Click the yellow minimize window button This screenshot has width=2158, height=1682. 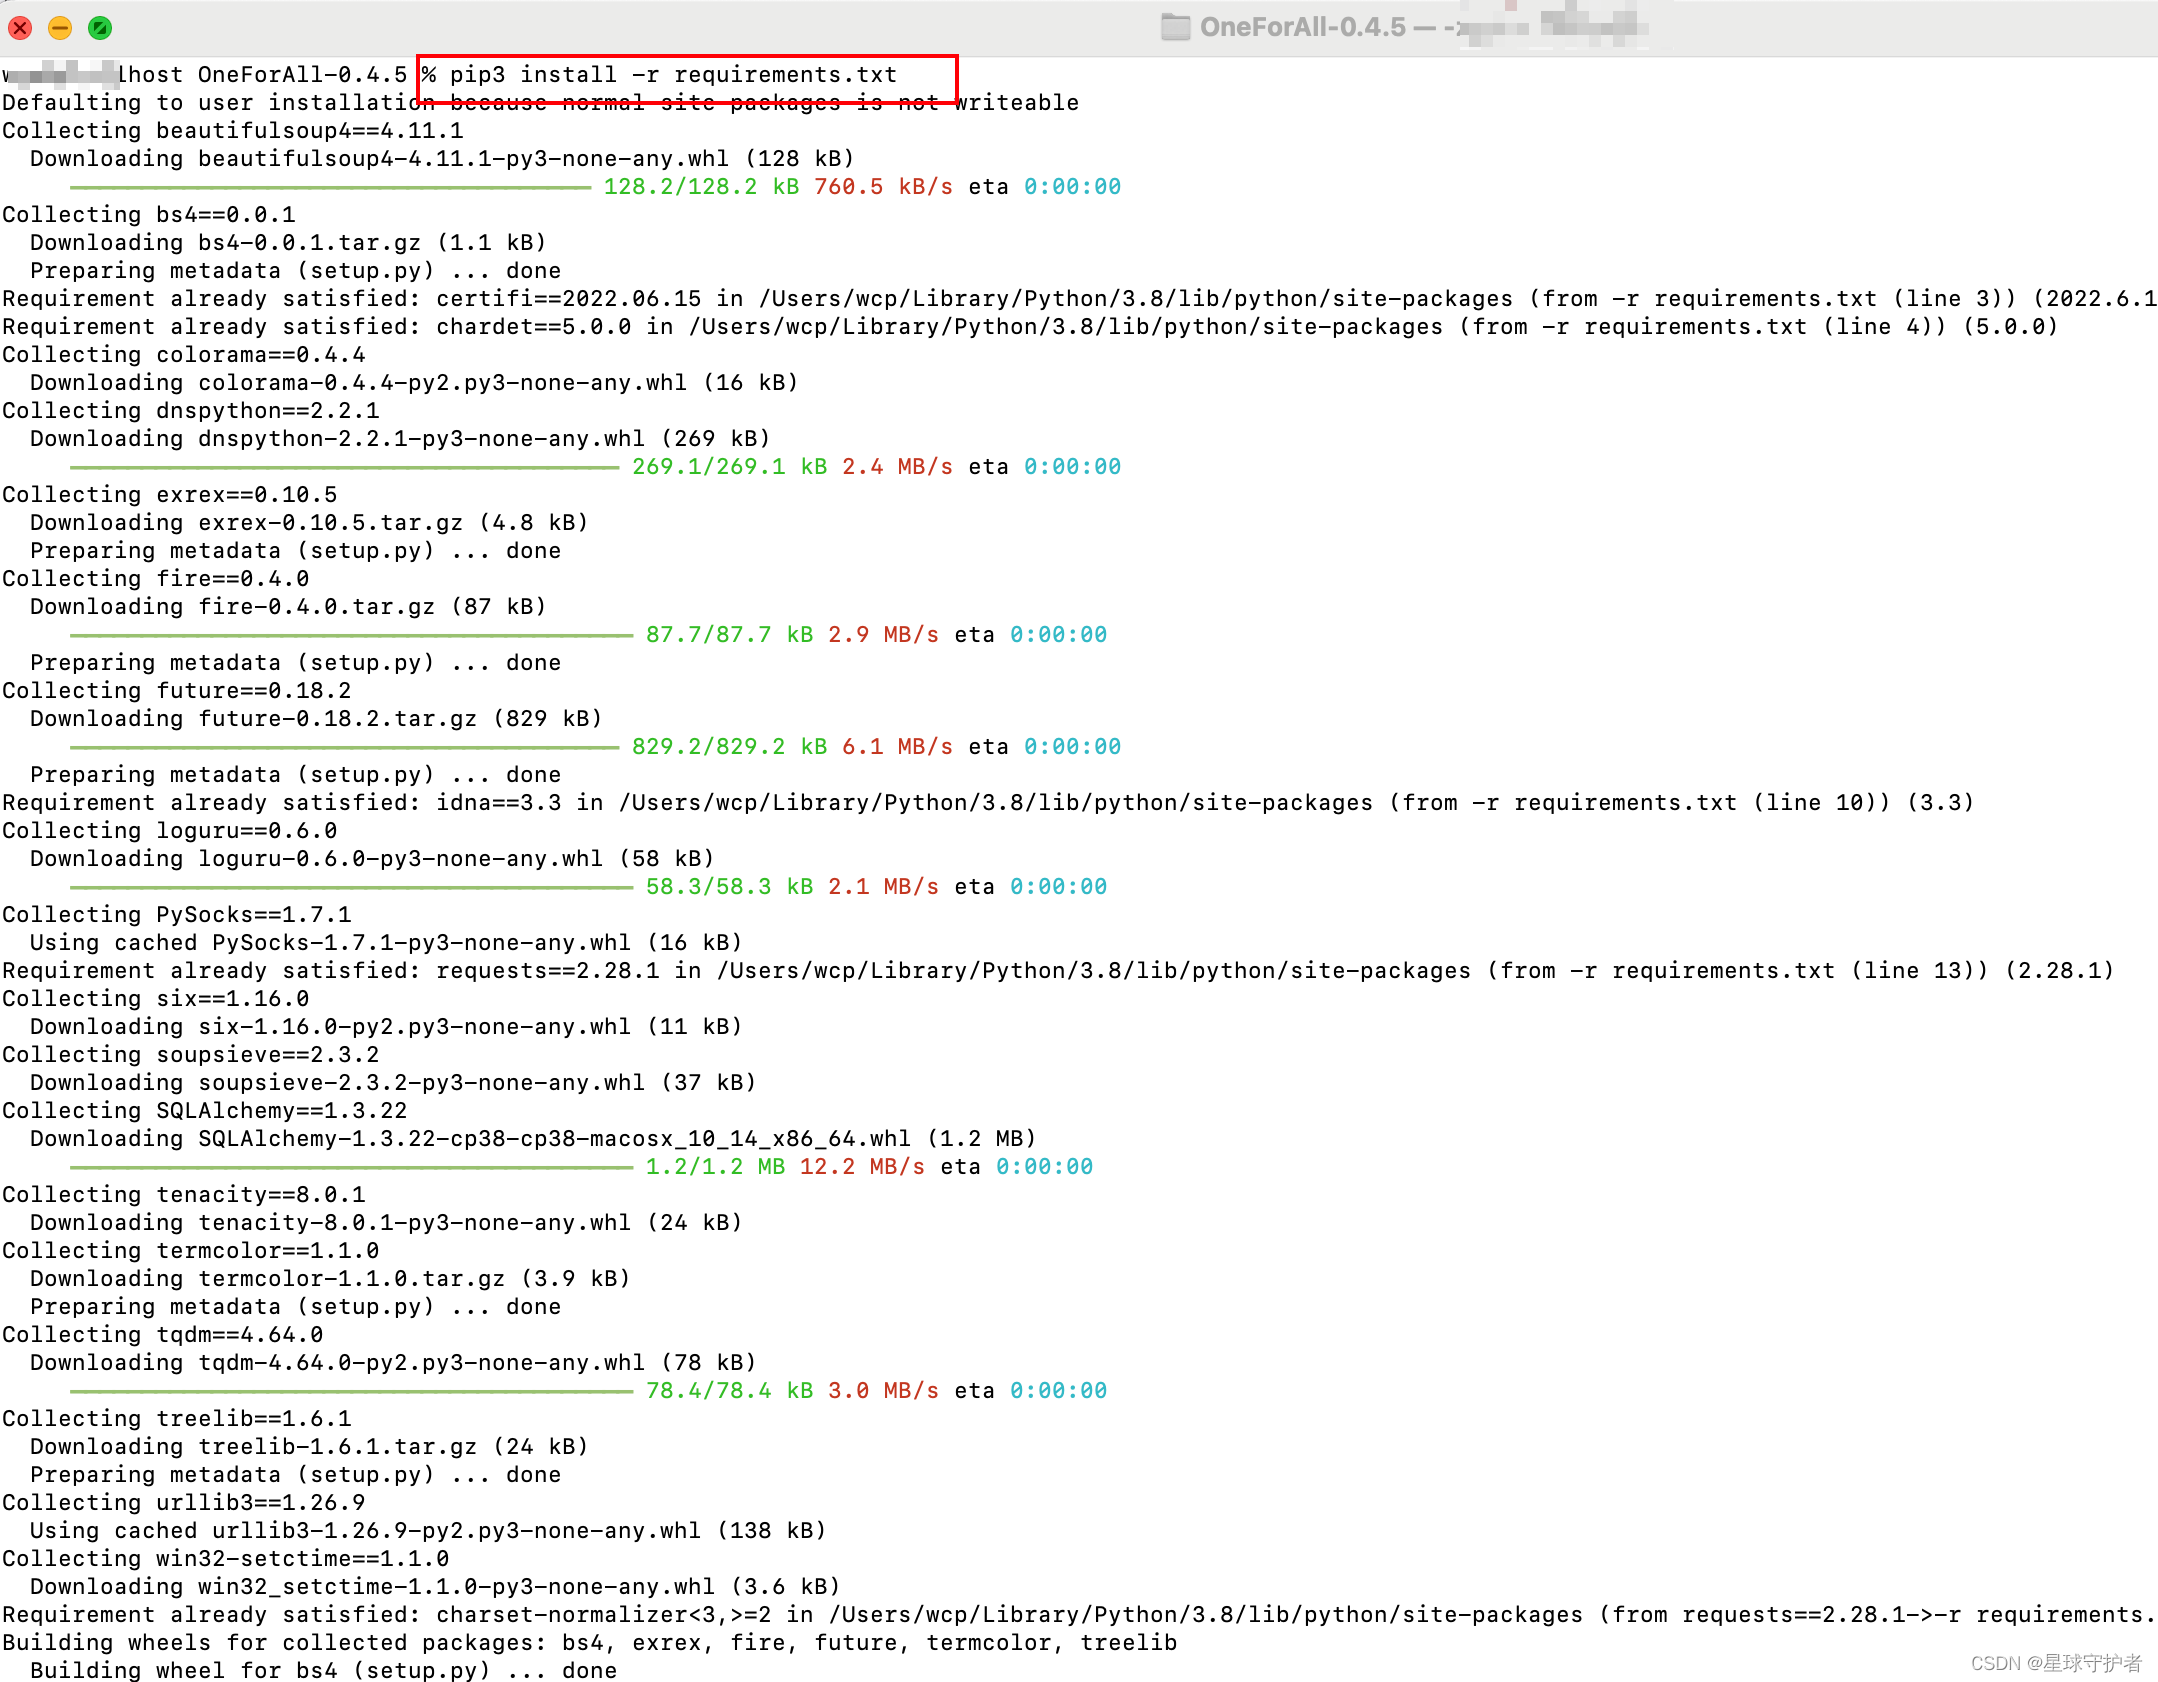pyautogui.click(x=60, y=28)
